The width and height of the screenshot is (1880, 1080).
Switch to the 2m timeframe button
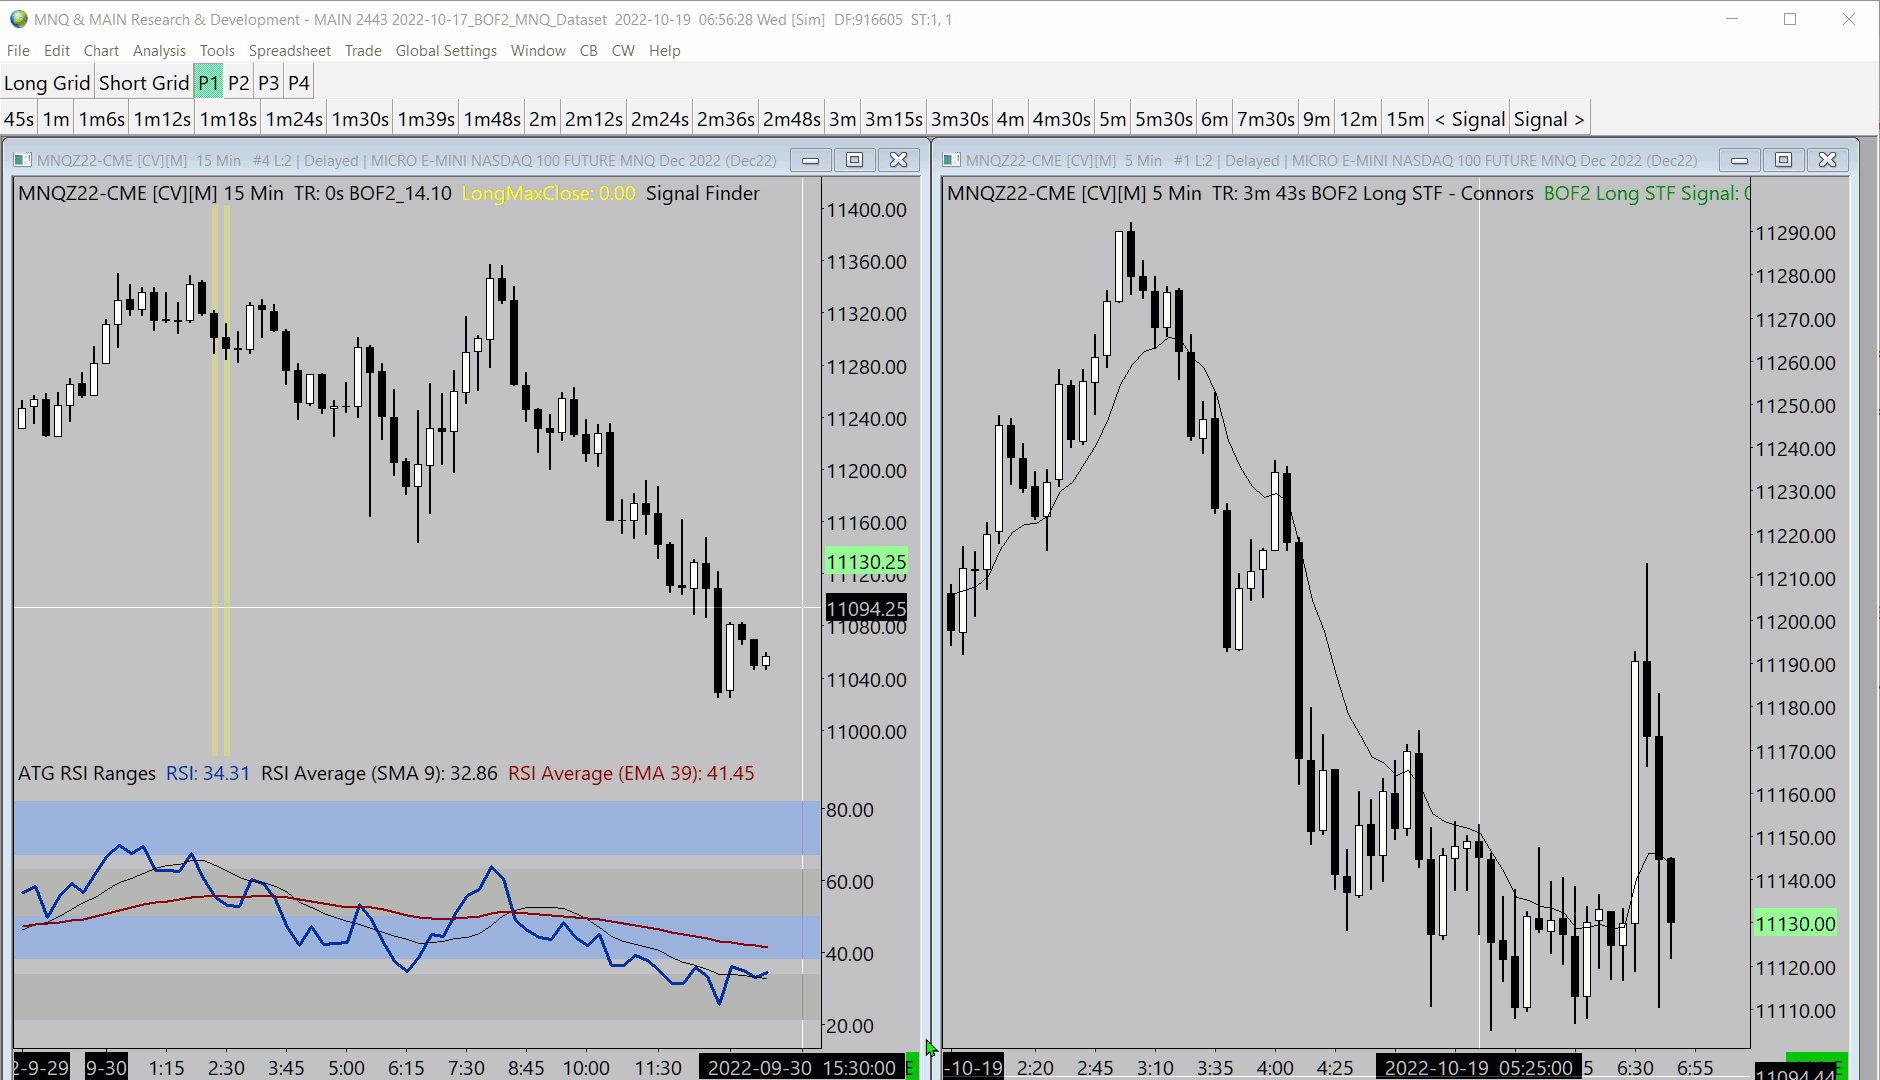[542, 119]
